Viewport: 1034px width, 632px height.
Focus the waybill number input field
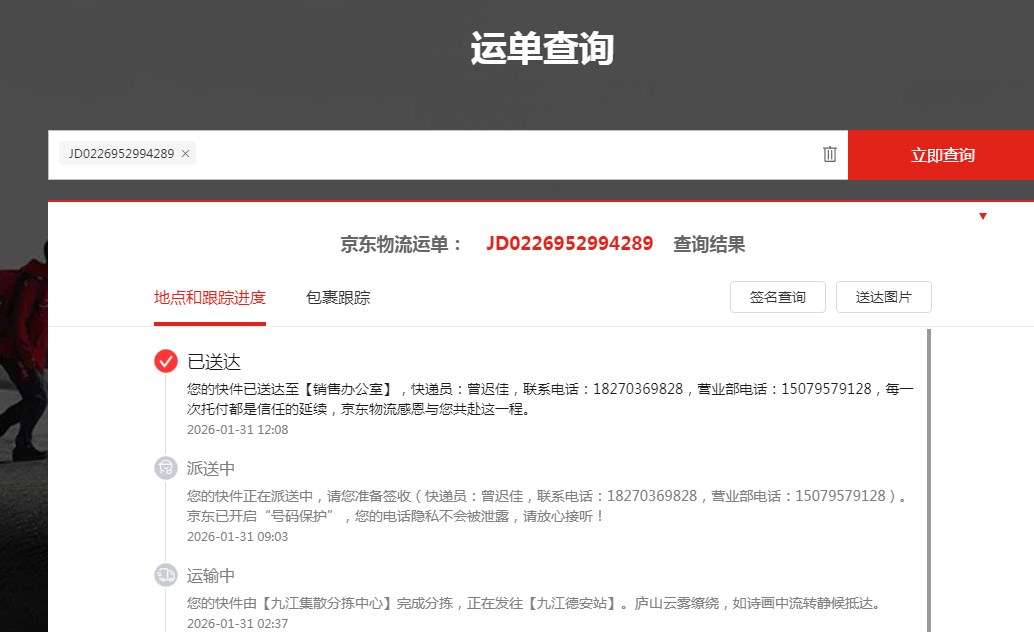500,155
